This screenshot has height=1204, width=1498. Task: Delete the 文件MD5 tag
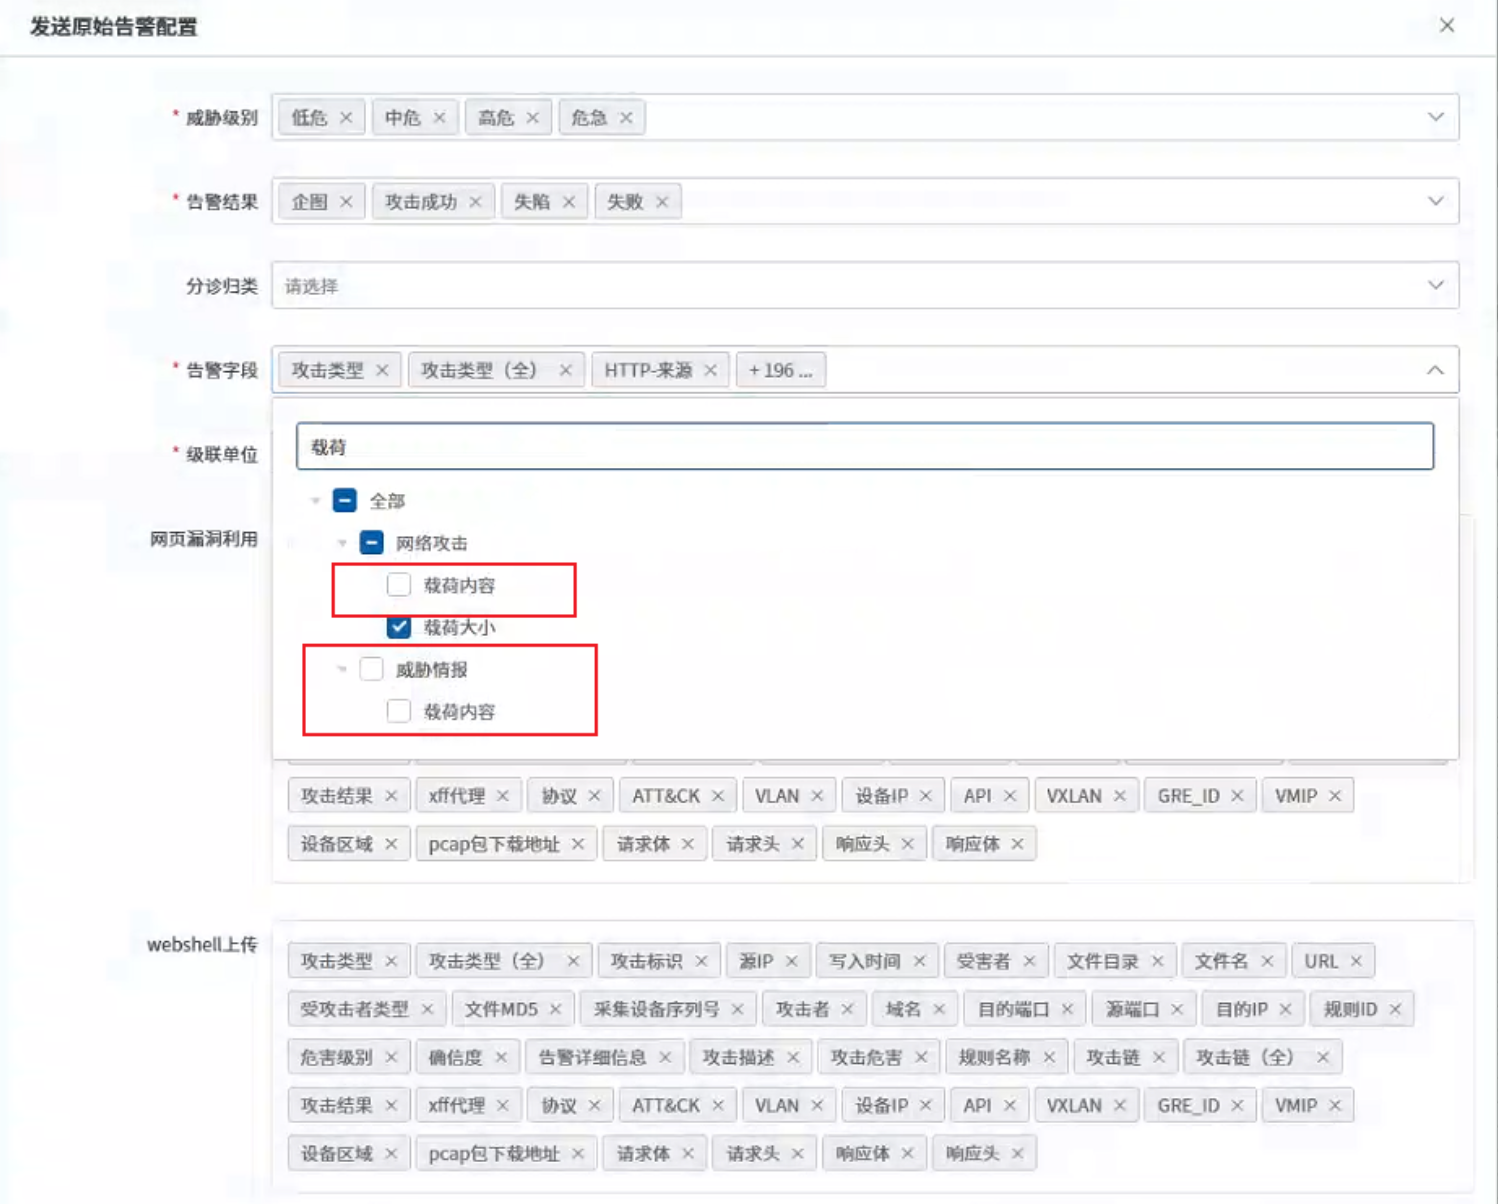coord(556,1010)
